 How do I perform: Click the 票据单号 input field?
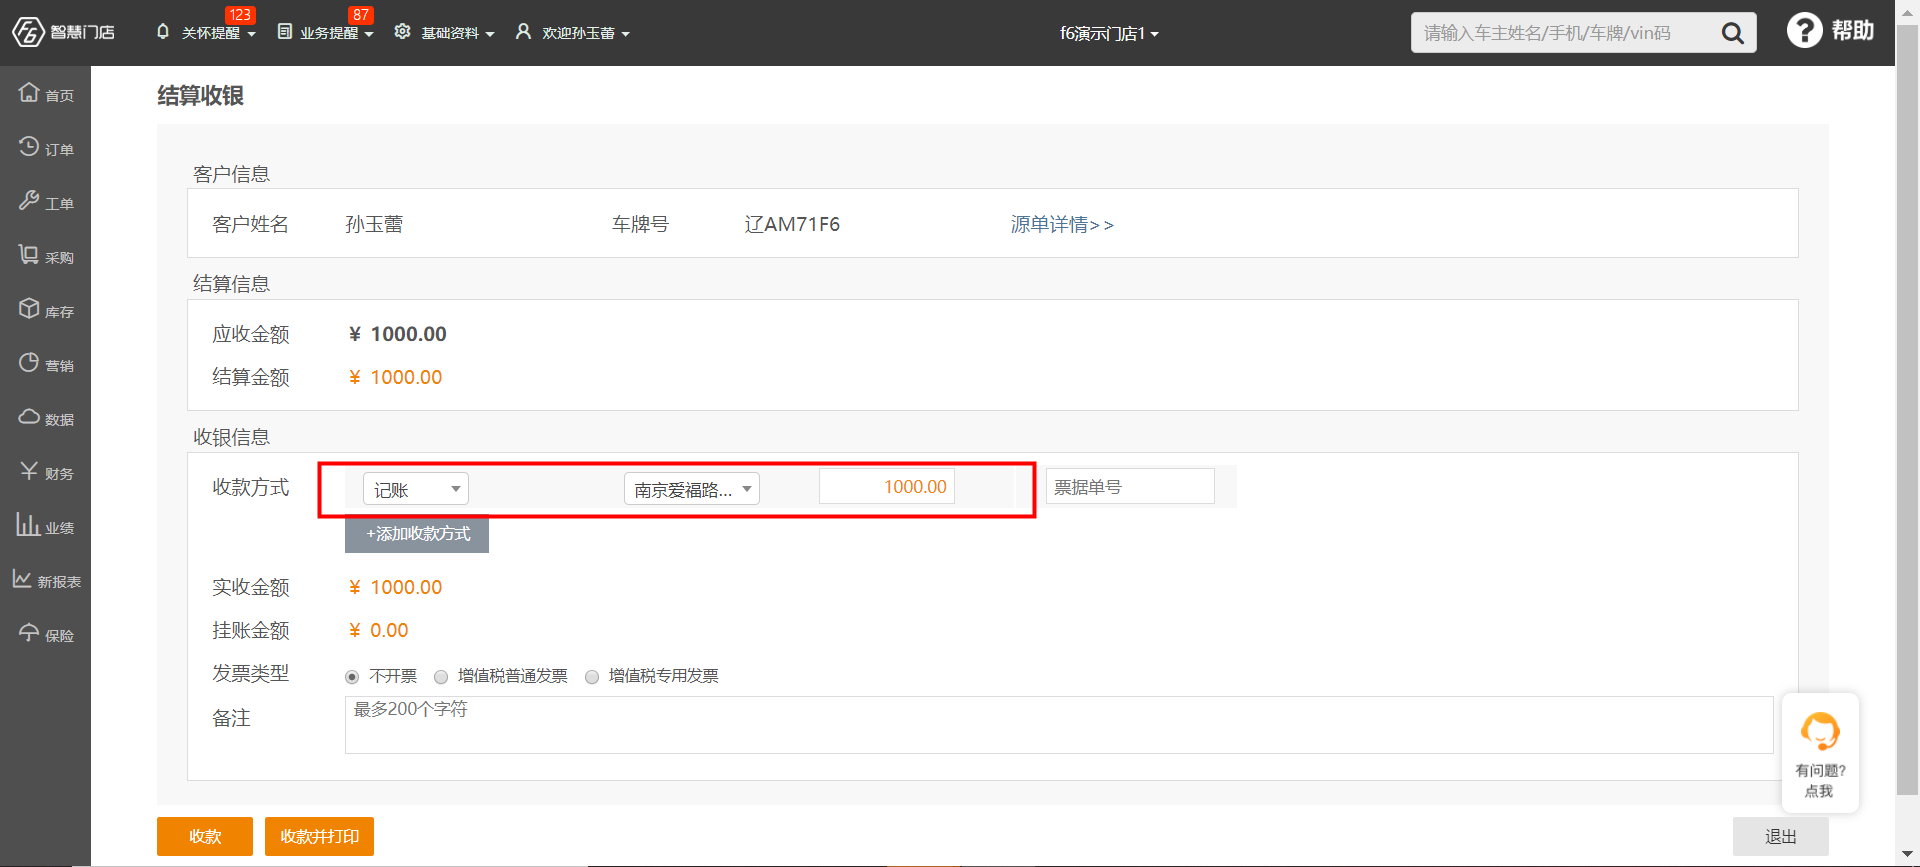pos(1130,487)
